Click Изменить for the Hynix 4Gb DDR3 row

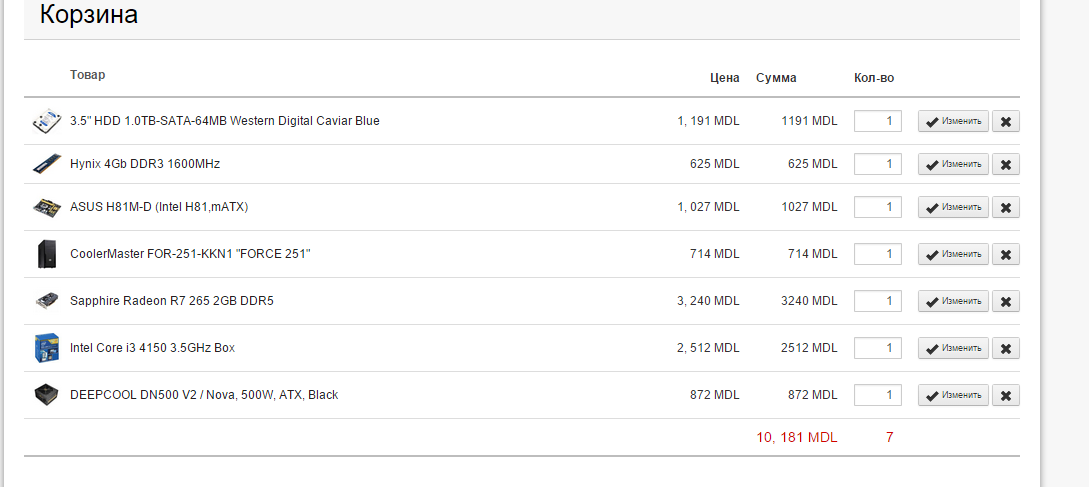pos(953,165)
